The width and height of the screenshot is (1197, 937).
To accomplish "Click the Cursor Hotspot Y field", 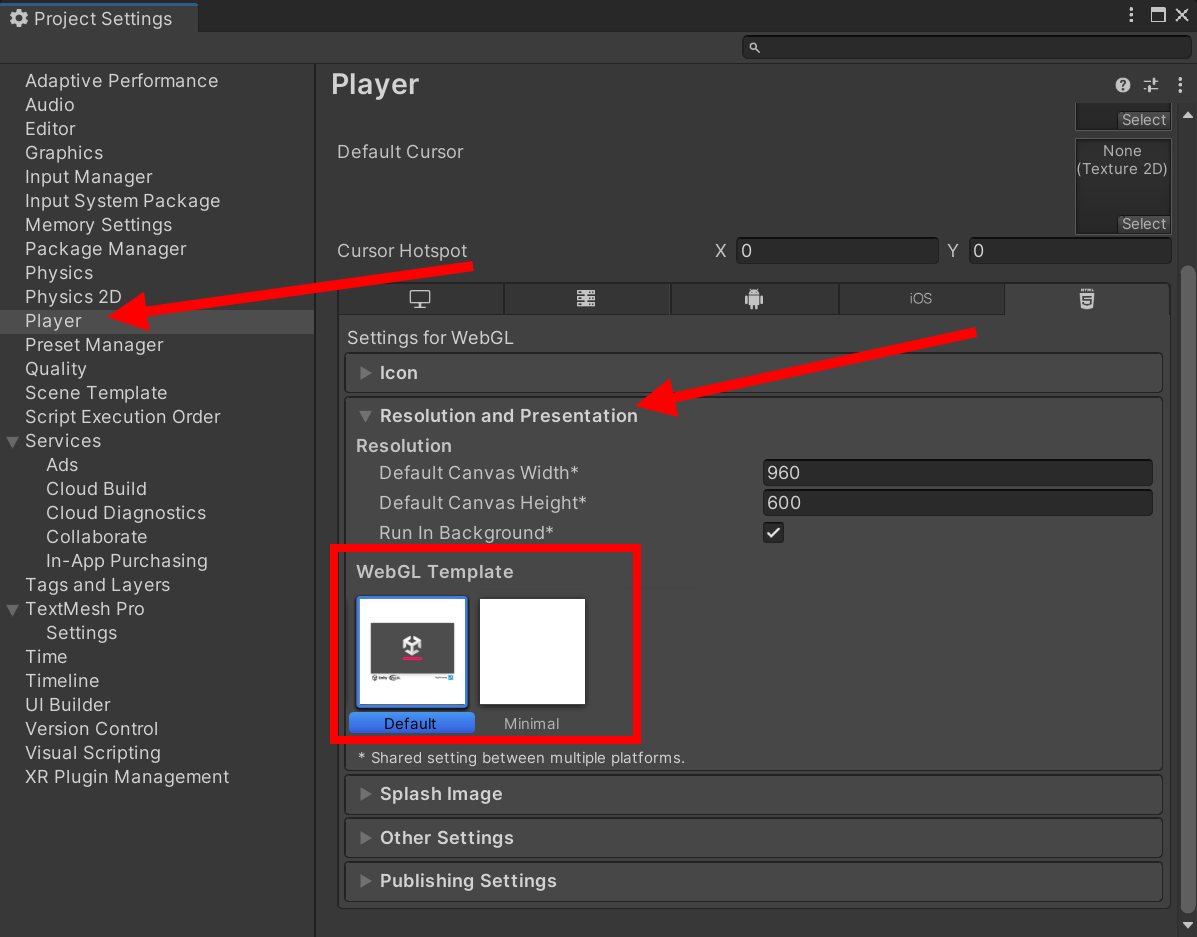I will [x=1070, y=250].
